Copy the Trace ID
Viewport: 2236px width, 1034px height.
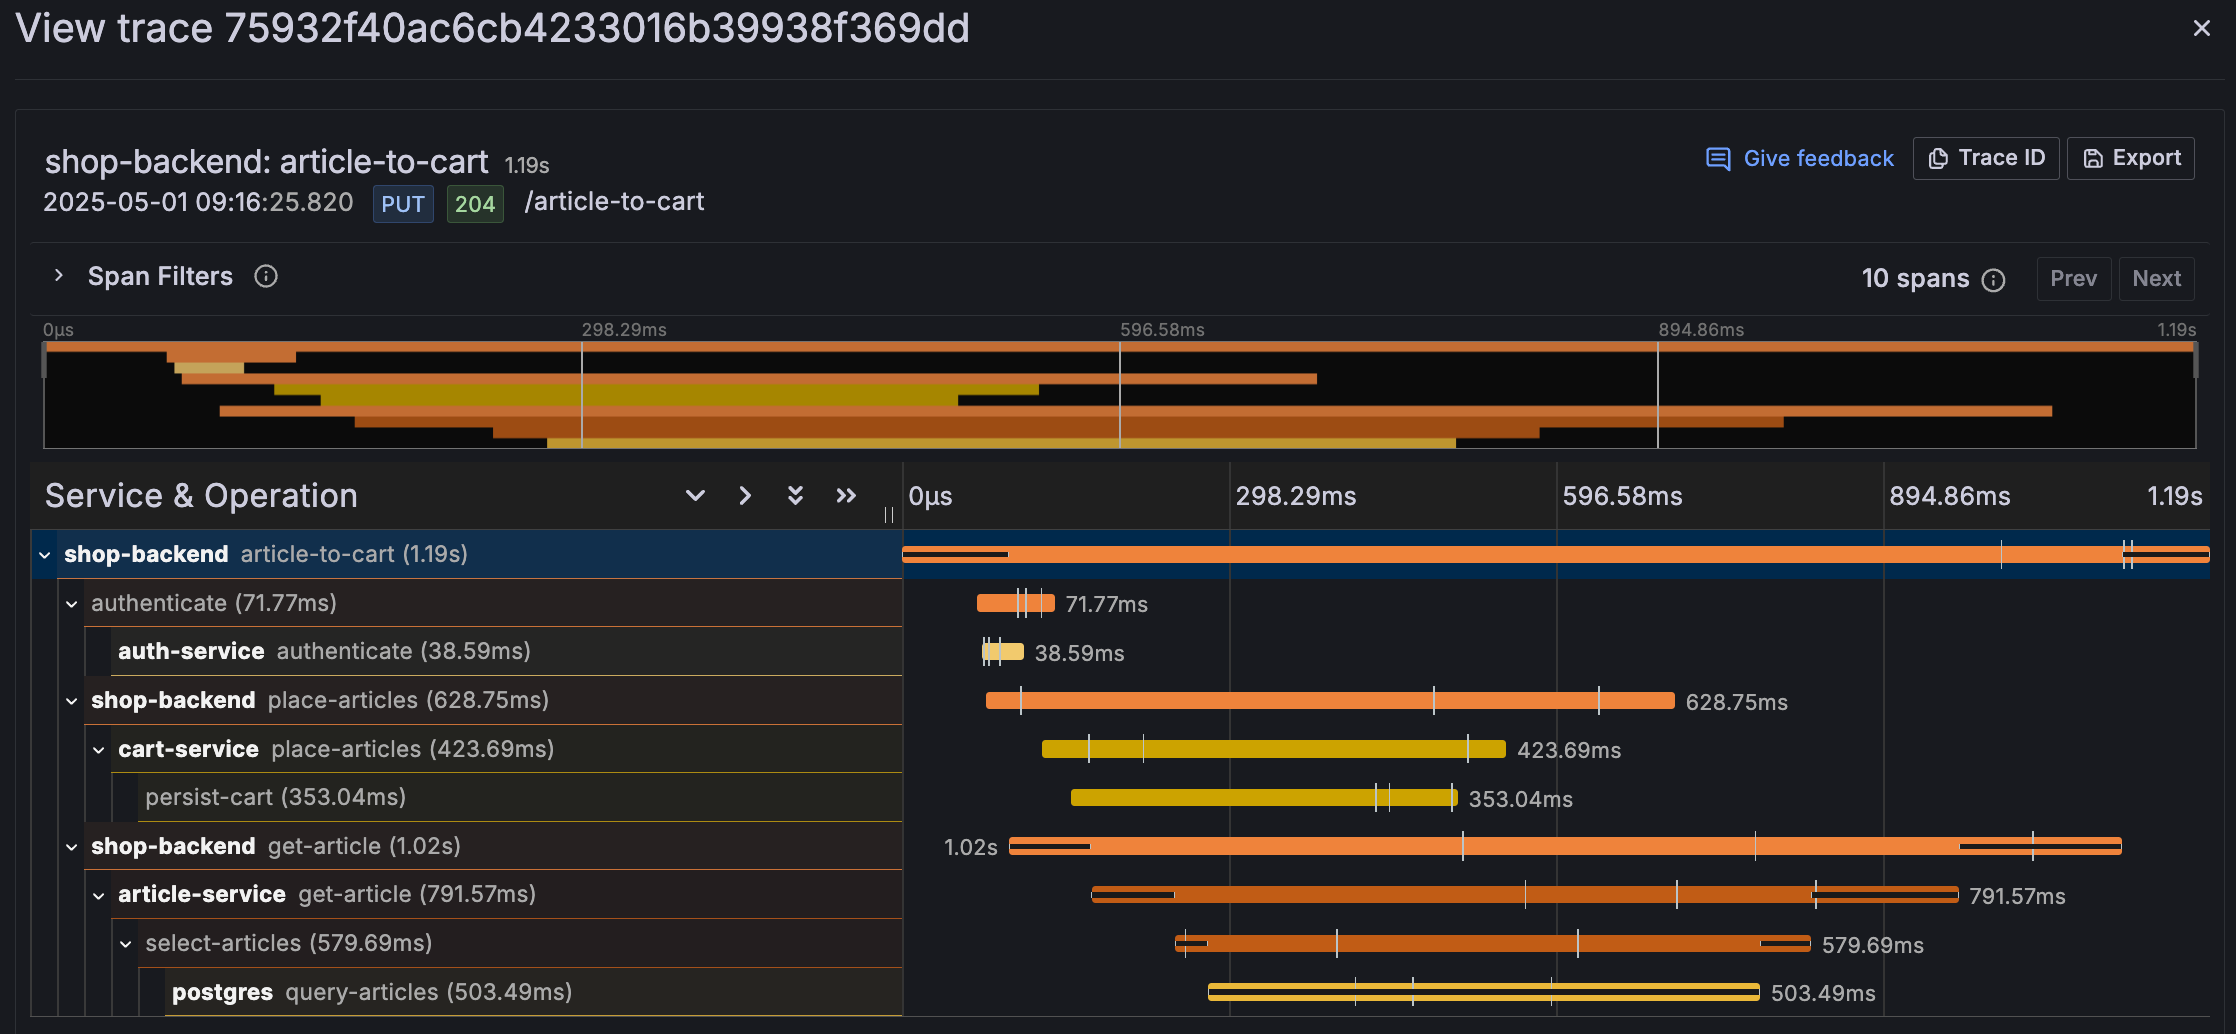click(1985, 159)
